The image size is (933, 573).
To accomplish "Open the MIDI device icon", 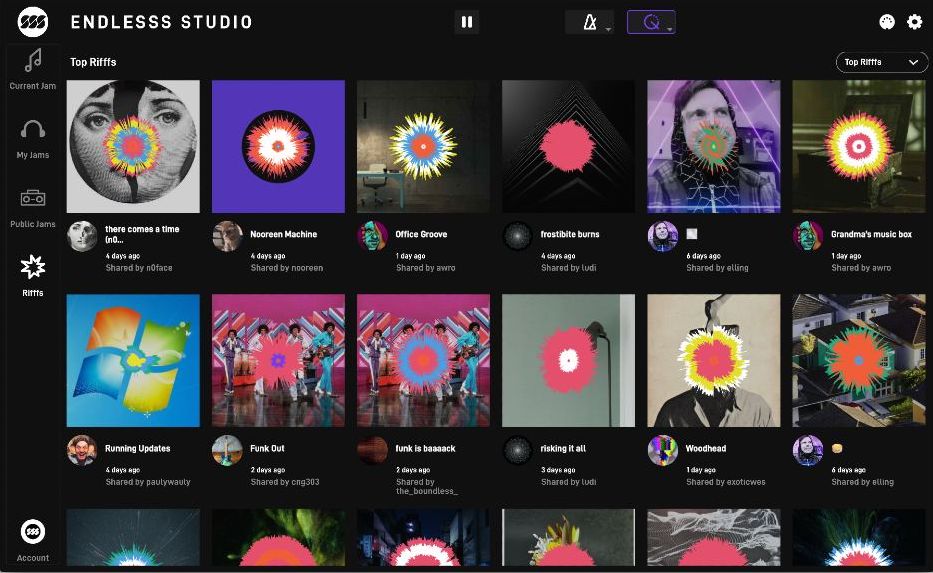I will coord(887,22).
